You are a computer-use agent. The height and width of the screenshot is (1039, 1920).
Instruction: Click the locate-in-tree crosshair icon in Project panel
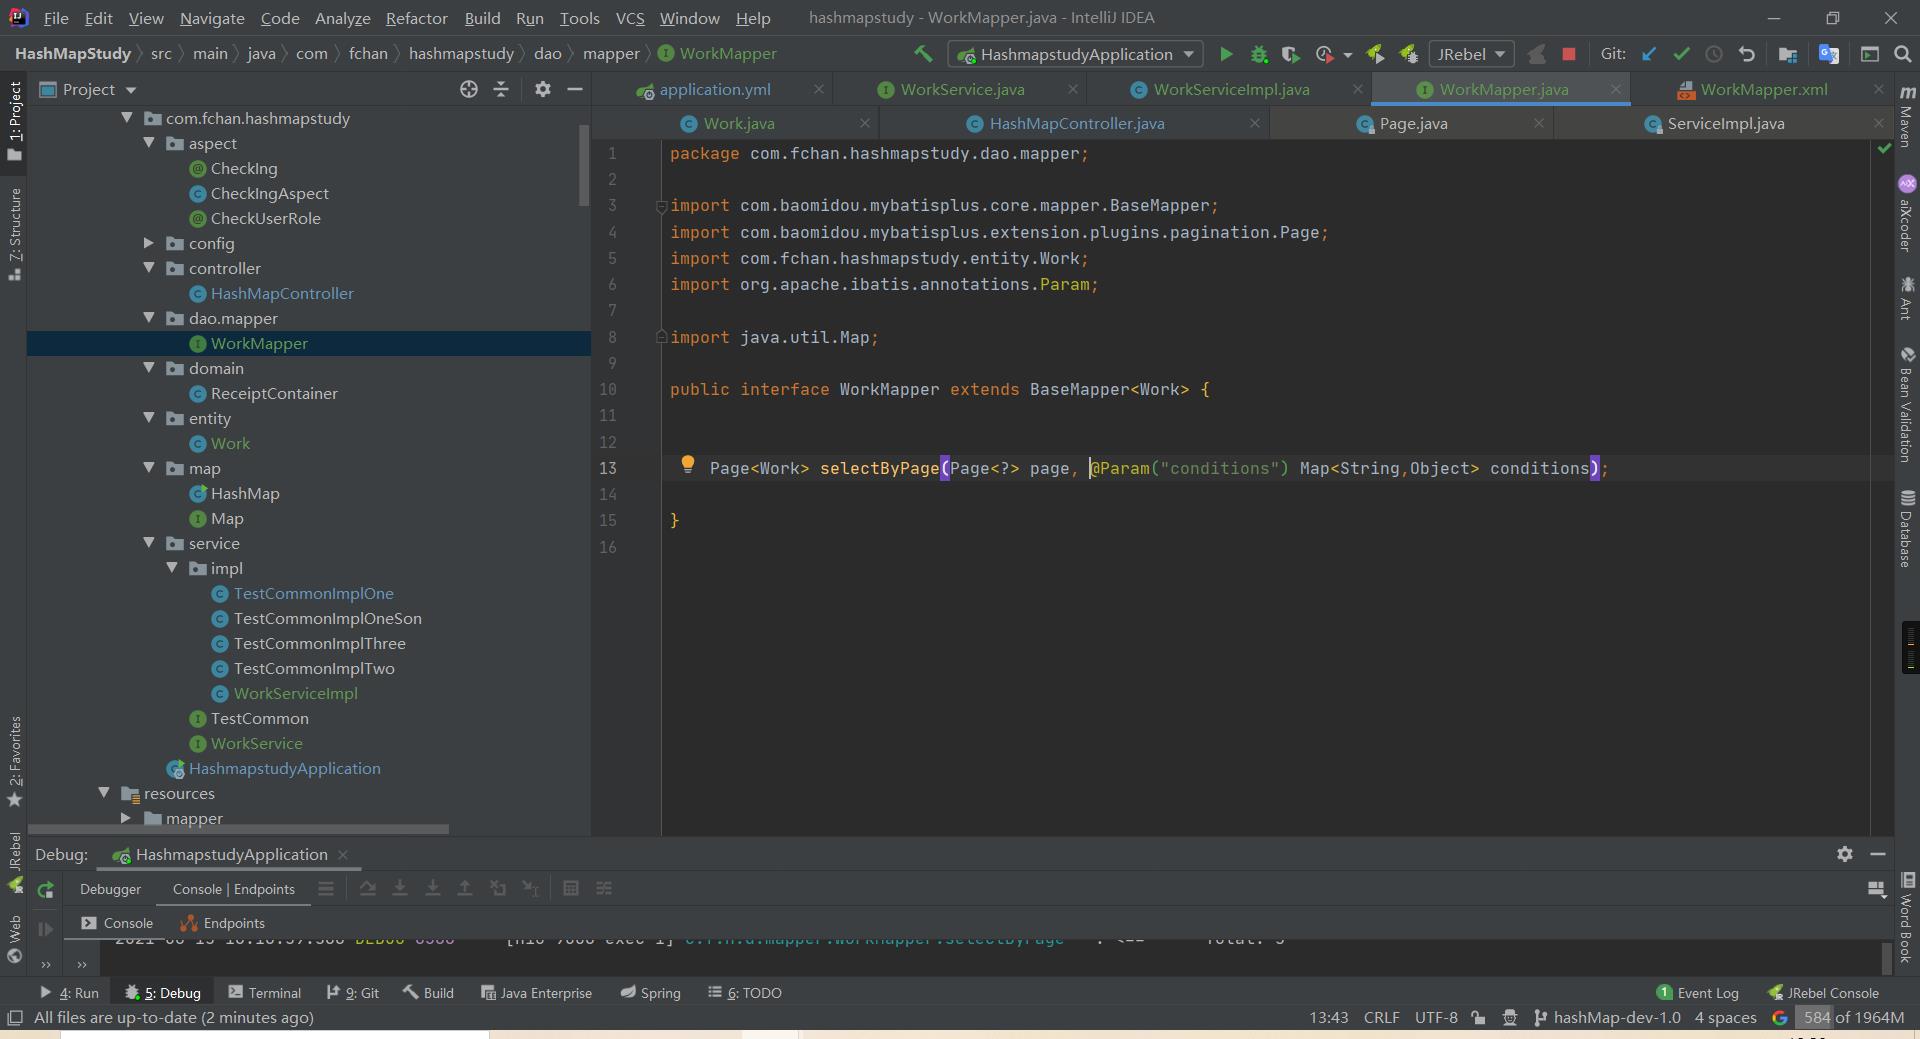(469, 89)
